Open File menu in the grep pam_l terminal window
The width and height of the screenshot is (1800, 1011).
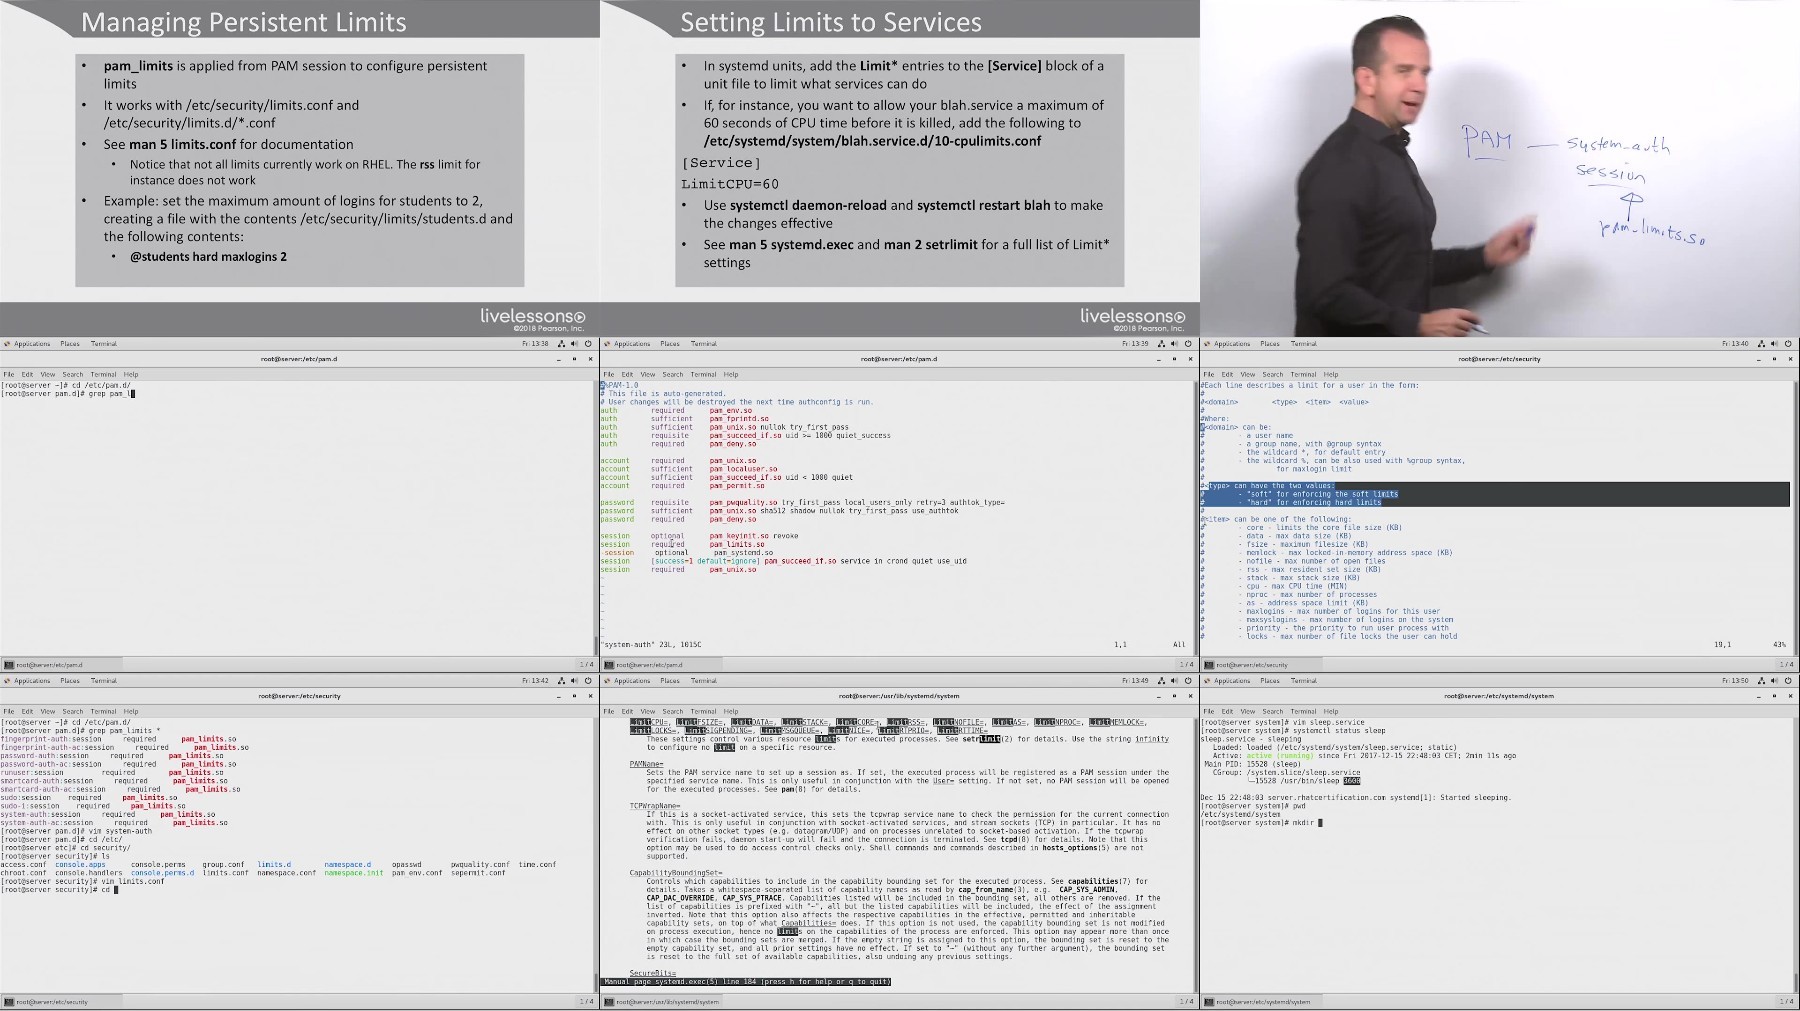point(9,375)
